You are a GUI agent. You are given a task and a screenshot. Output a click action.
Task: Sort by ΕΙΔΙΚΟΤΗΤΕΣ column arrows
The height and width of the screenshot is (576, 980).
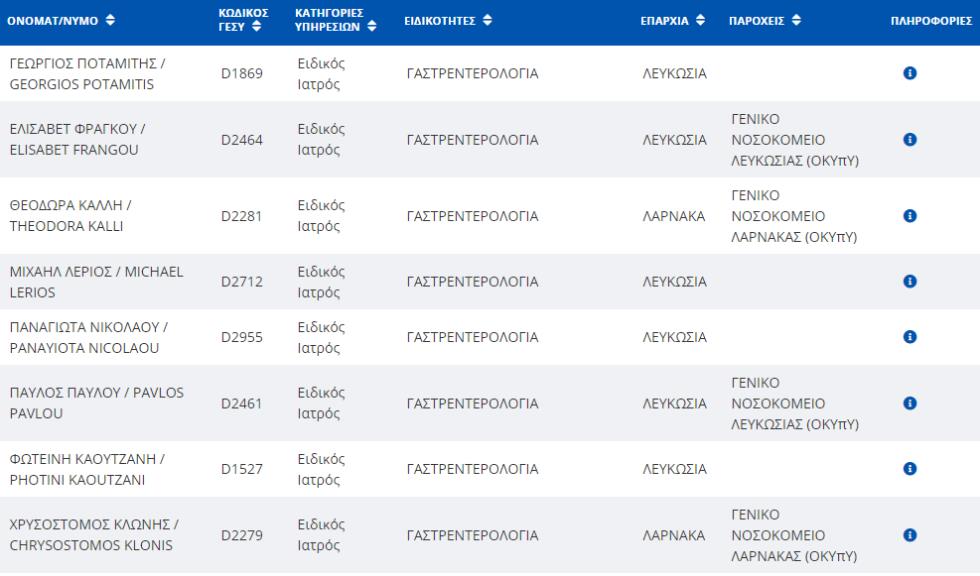click(487, 20)
